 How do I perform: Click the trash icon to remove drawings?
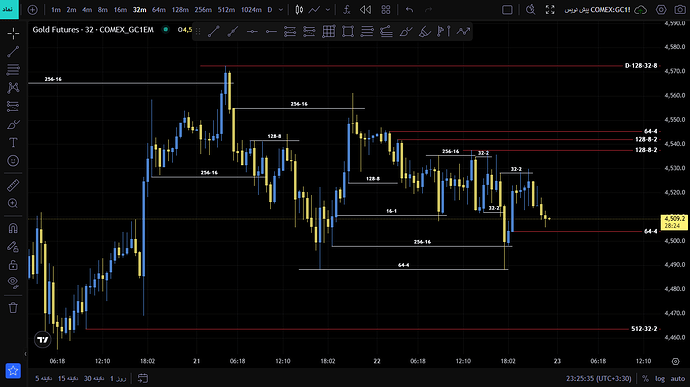click(x=13, y=307)
